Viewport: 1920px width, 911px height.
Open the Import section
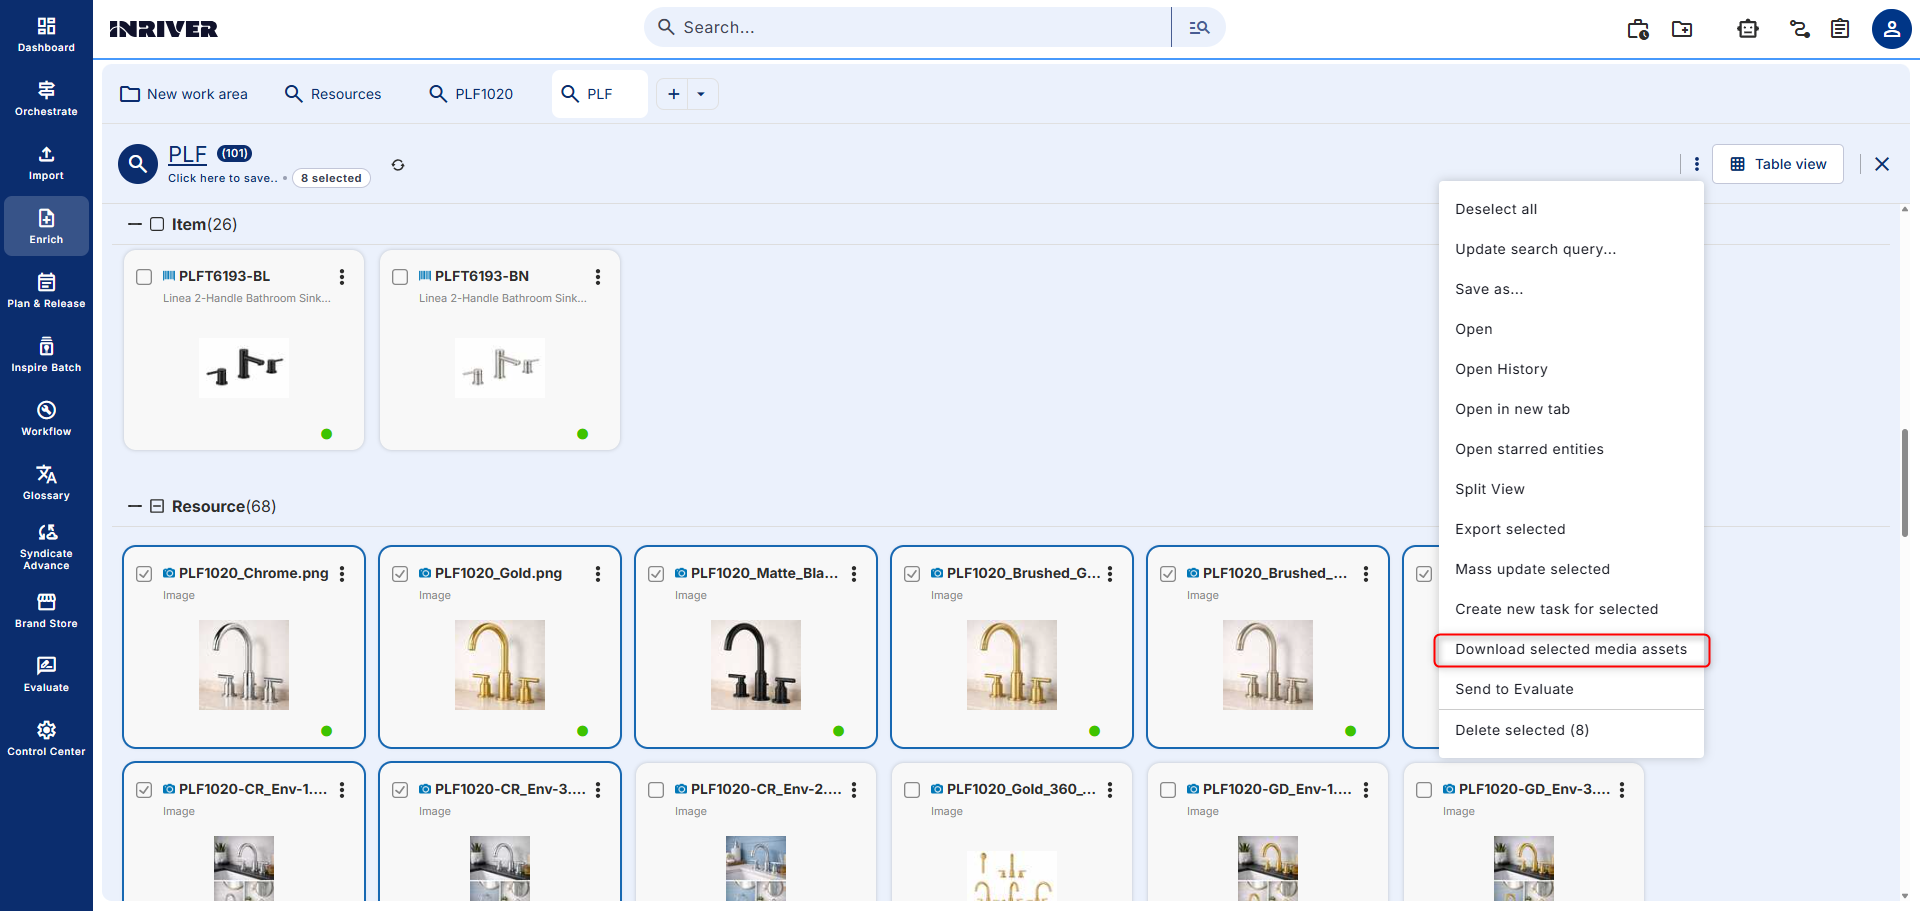[46, 162]
